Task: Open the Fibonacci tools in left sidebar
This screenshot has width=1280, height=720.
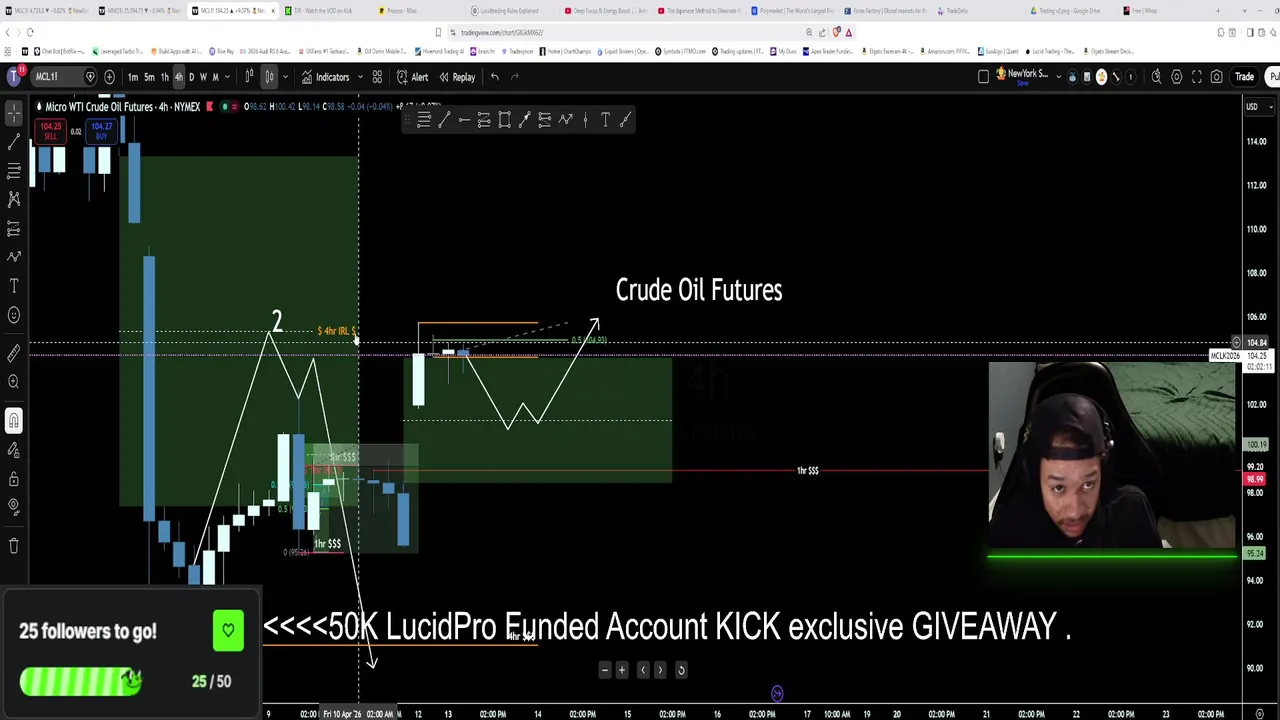Action: [14, 172]
